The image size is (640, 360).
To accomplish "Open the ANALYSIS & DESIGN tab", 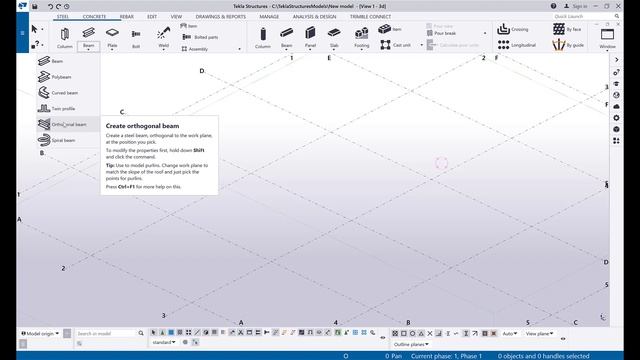I will pyautogui.click(x=314, y=17).
